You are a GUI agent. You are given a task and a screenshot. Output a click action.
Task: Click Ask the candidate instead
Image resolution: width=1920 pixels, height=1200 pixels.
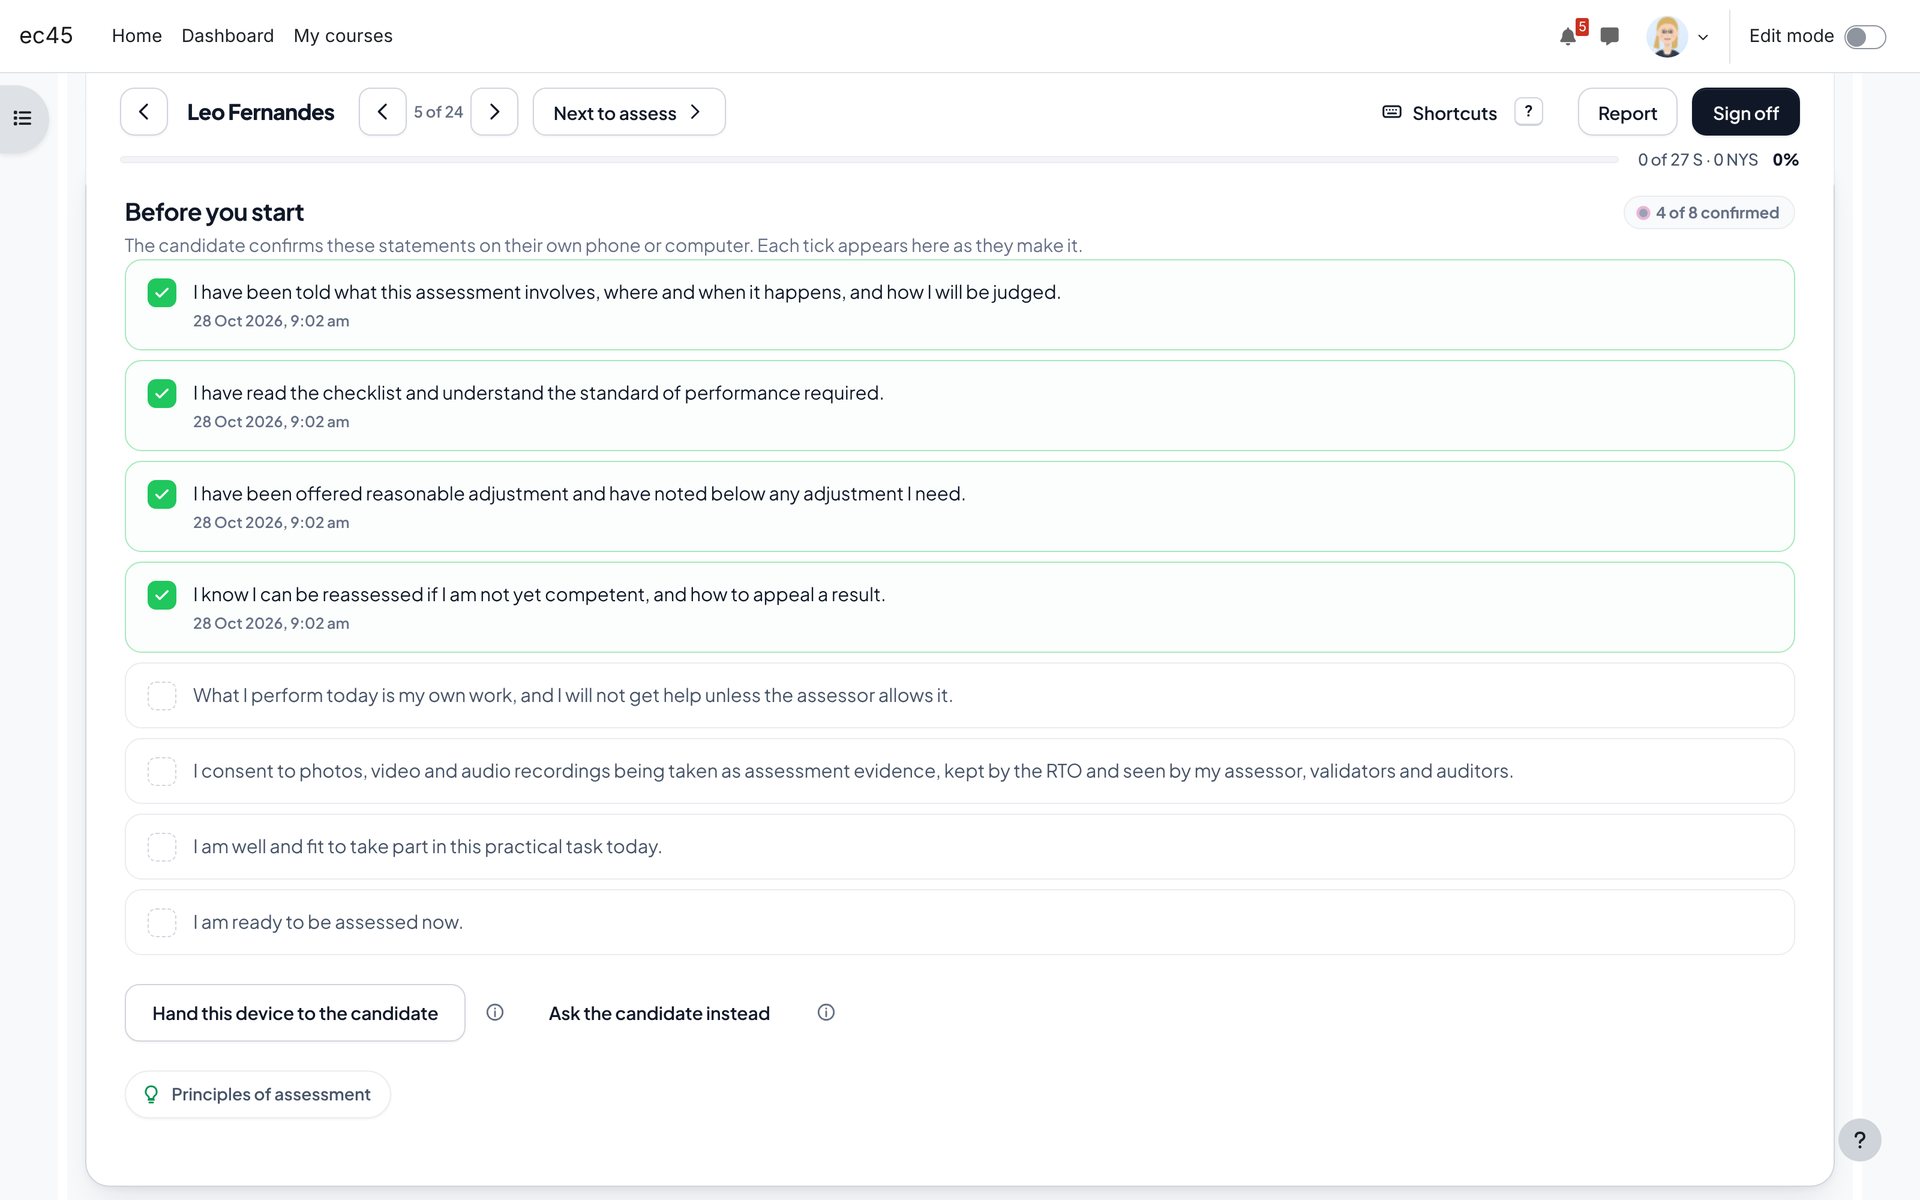[659, 1013]
